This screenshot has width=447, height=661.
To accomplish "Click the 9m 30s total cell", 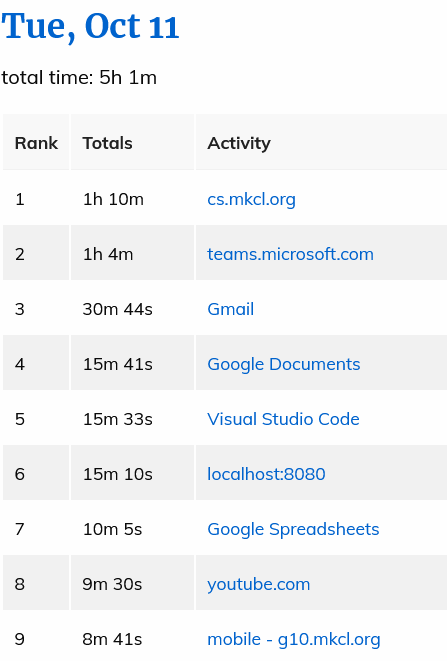I will 132,584.
